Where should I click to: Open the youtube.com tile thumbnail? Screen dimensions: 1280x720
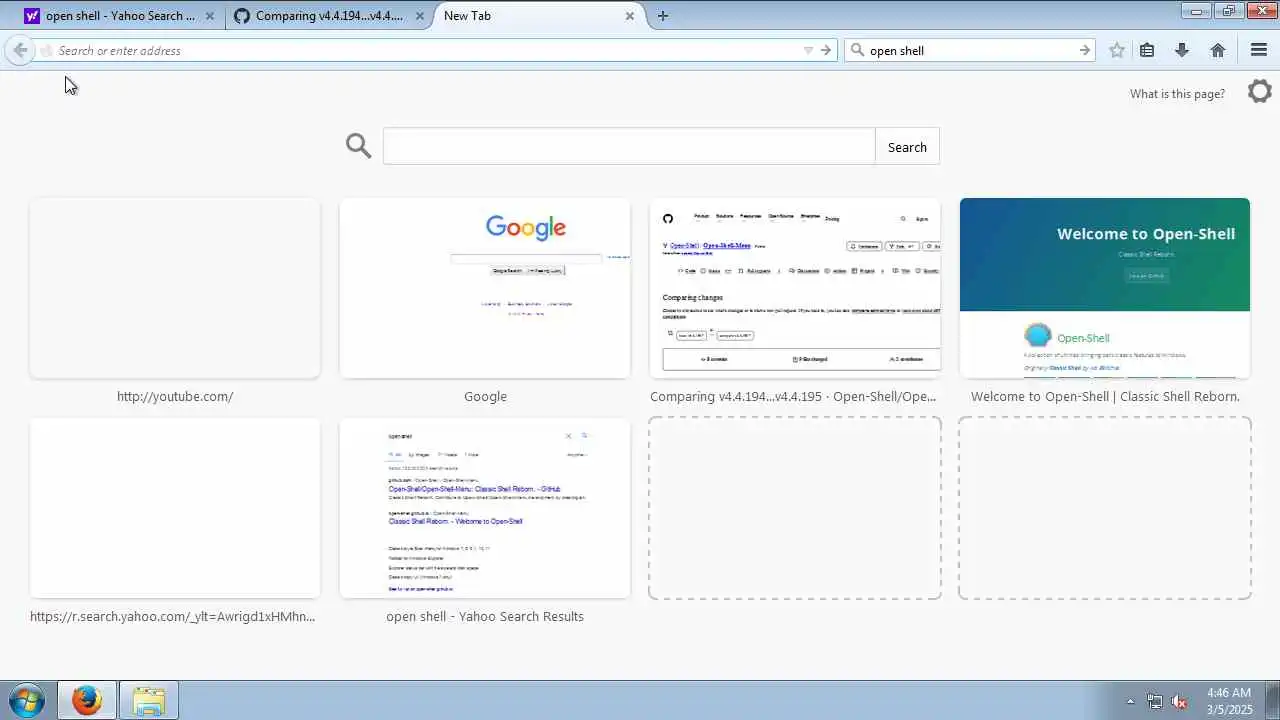tap(175, 288)
